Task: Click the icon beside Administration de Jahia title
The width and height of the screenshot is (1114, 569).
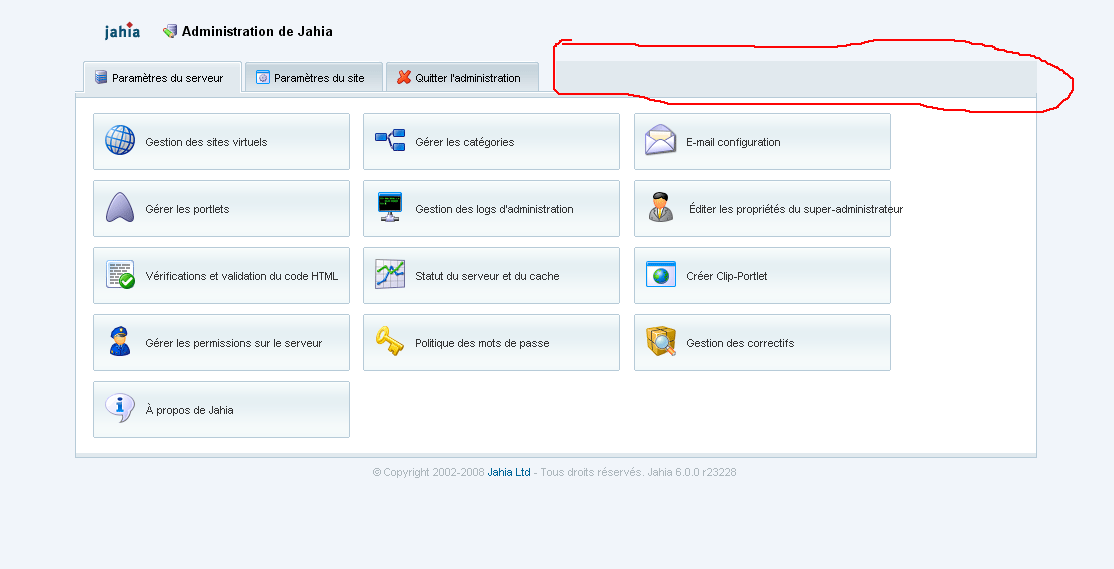Action: [170, 31]
